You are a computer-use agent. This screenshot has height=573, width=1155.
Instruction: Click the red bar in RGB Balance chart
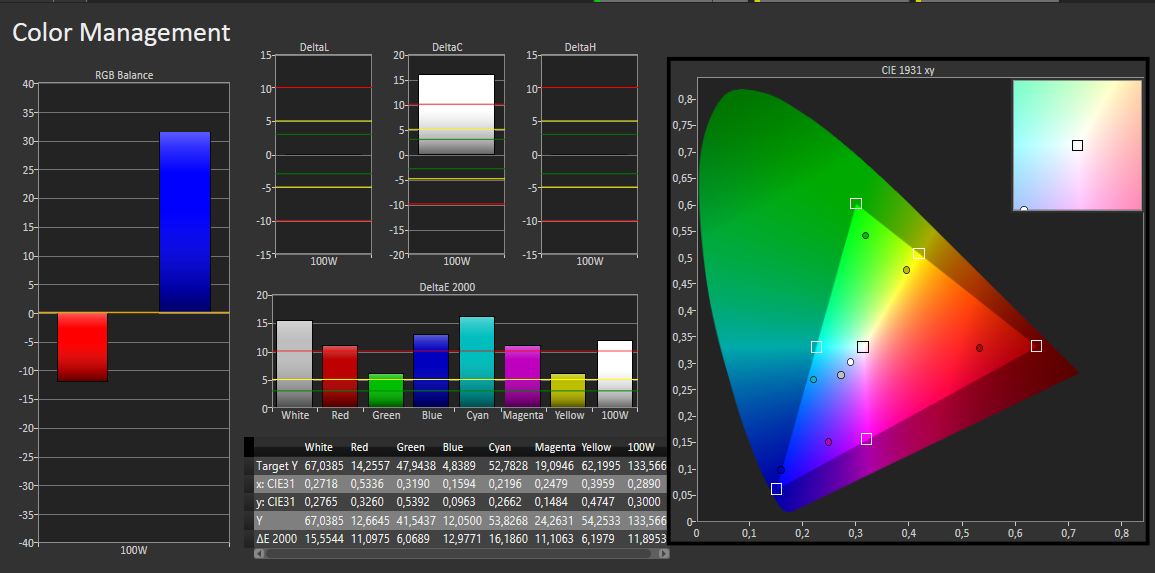click(82, 347)
